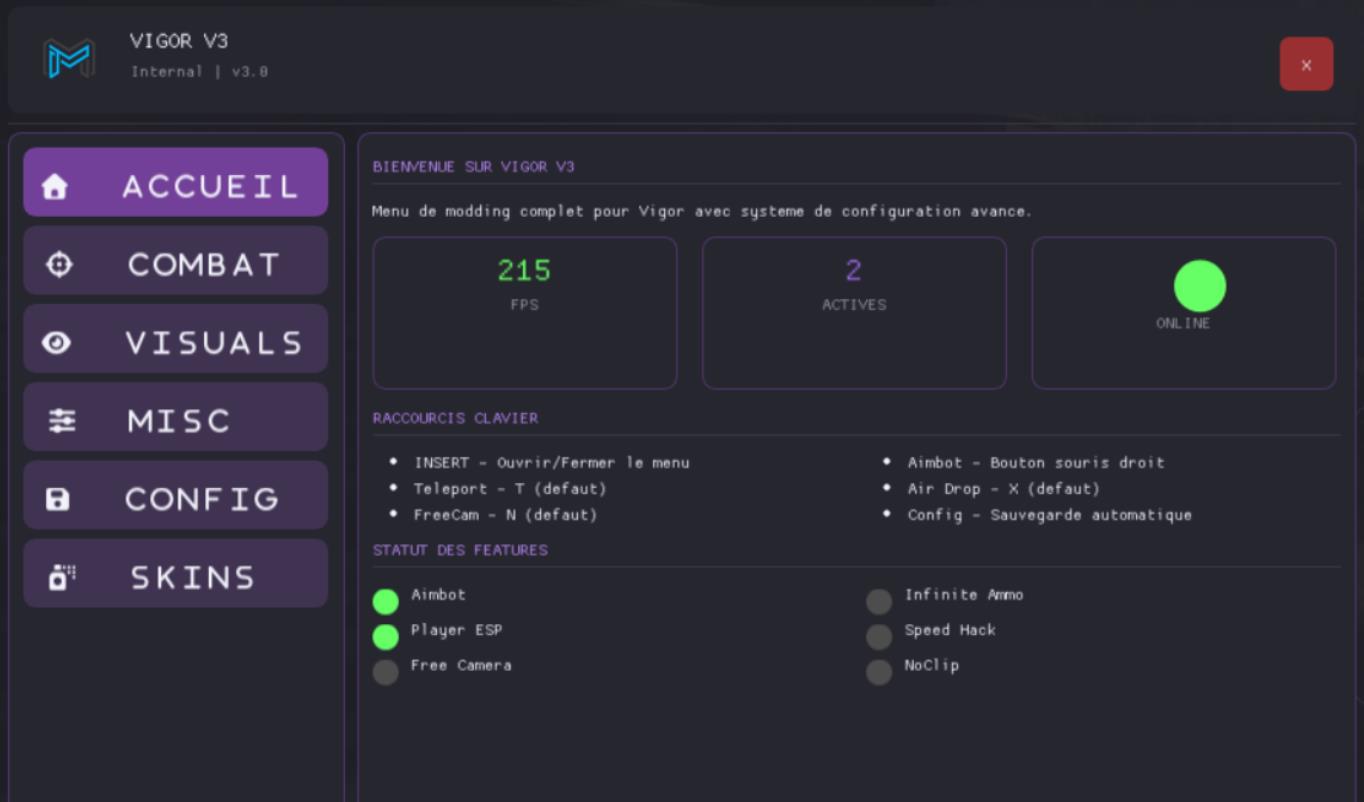Toggle the Player ESP status dot

click(385, 637)
